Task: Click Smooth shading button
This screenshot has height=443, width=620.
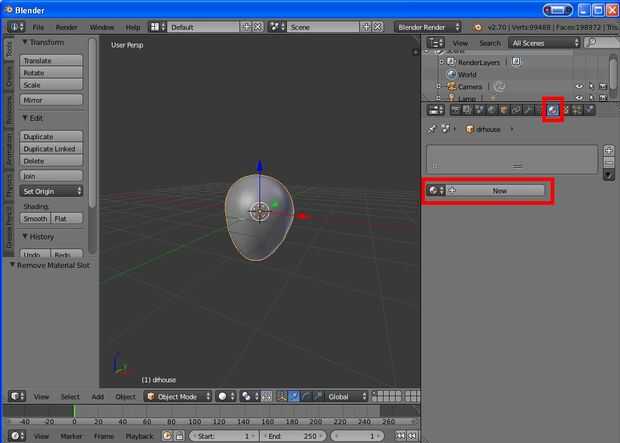Action: coord(35,218)
